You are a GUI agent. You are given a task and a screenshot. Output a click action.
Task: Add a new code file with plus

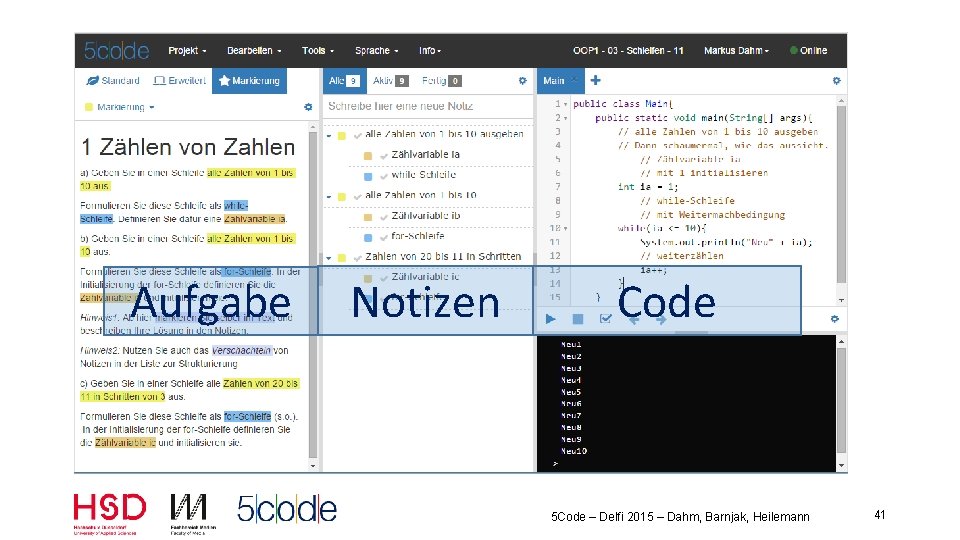point(595,80)
